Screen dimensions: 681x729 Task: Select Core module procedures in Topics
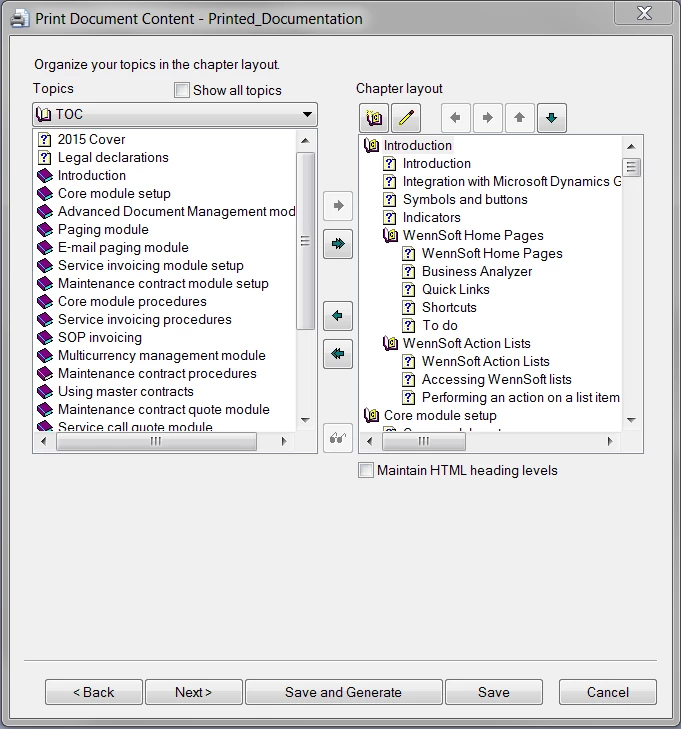pos(132,301)
